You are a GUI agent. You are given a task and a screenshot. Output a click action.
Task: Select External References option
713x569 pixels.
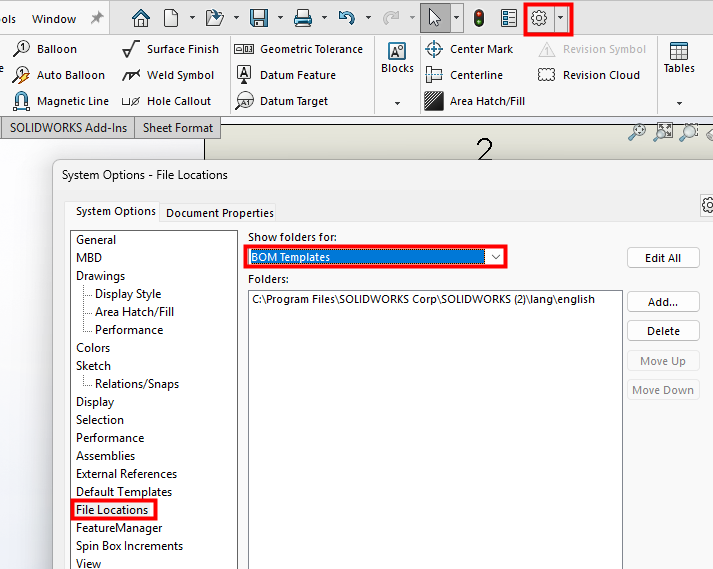126,474
